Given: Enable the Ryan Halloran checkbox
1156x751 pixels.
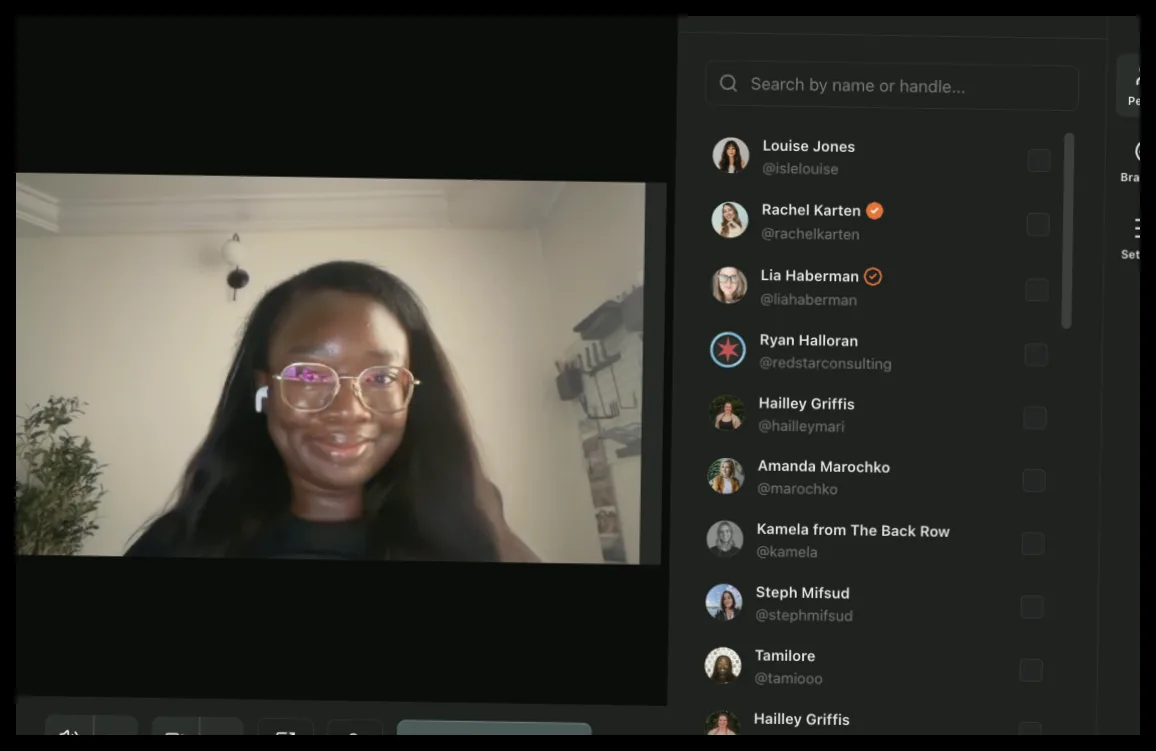Looking at the screenshot, I should point(1037,354).
